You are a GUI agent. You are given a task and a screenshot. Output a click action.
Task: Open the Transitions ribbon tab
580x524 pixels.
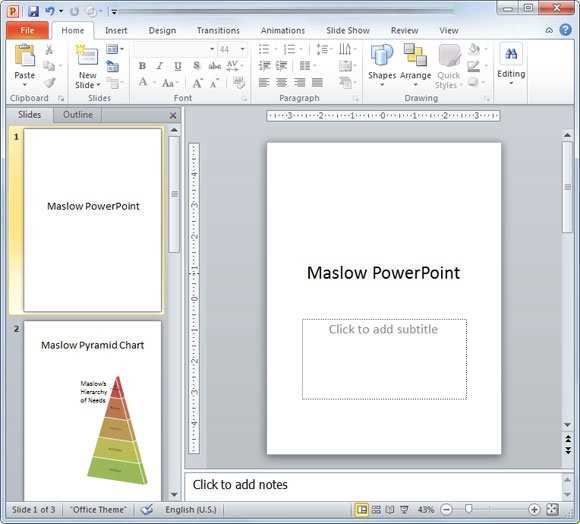218,30
